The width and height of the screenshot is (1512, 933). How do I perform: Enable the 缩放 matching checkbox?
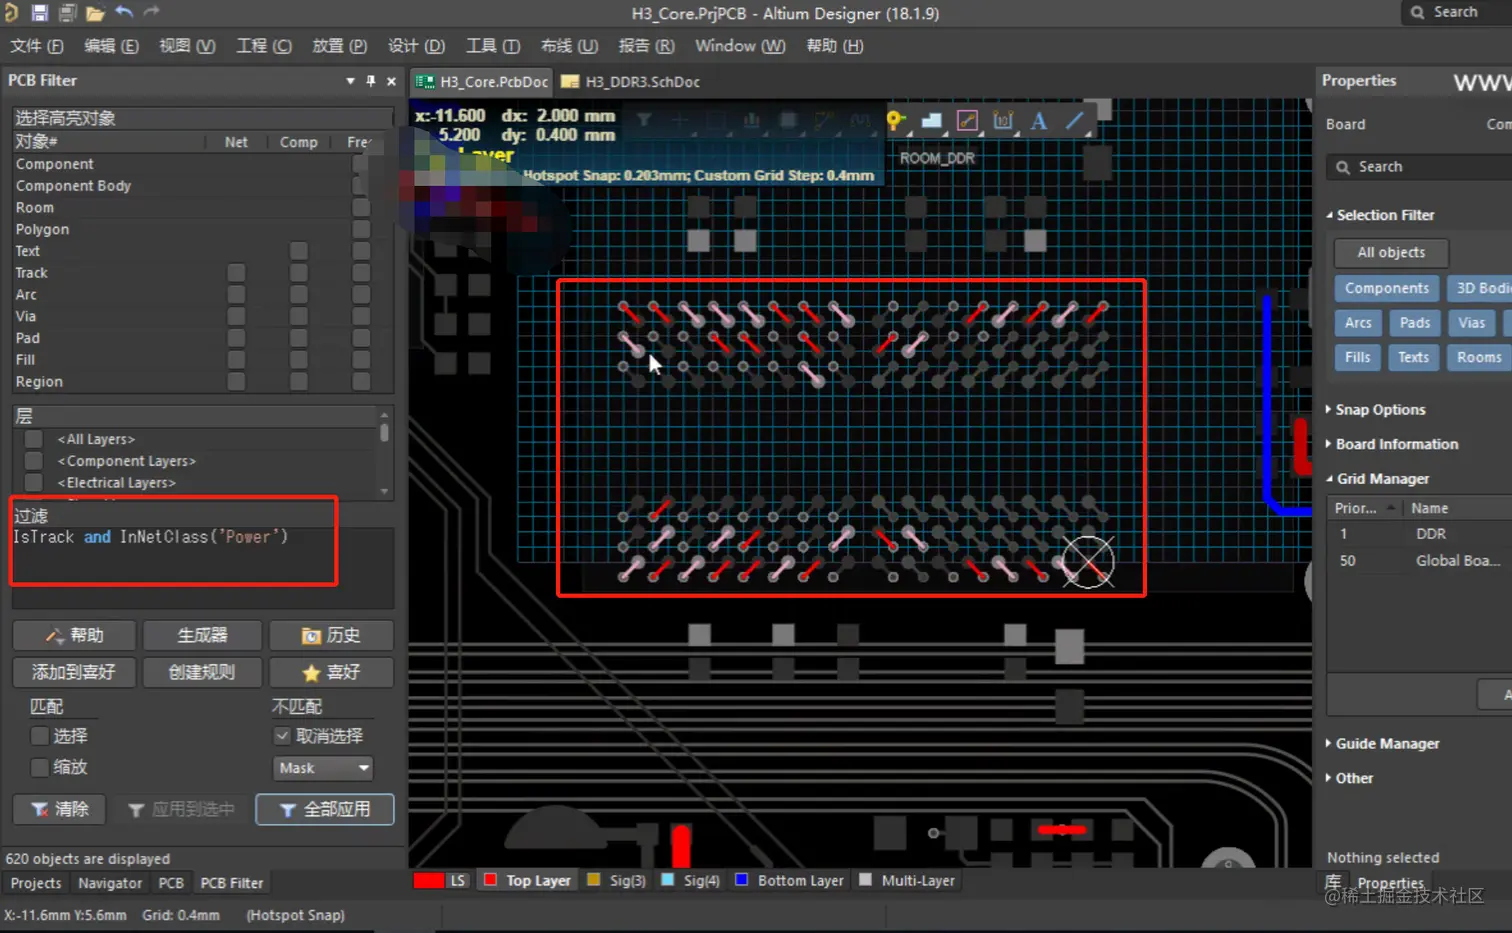[x=40, y=767]
